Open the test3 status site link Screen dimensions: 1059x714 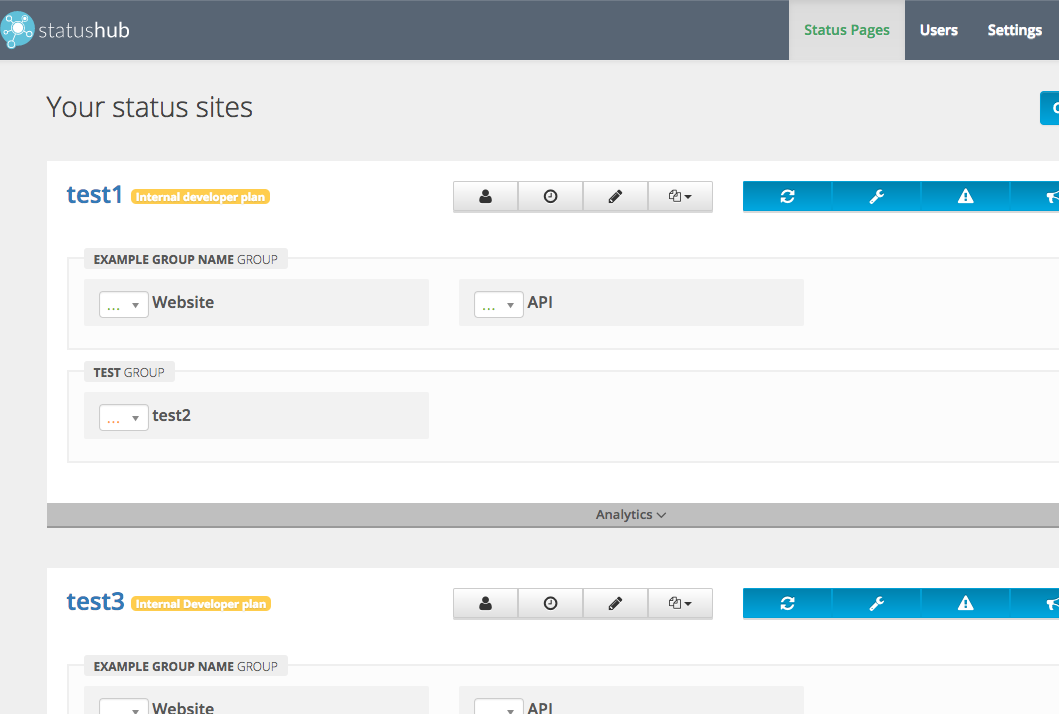[95, 601]
